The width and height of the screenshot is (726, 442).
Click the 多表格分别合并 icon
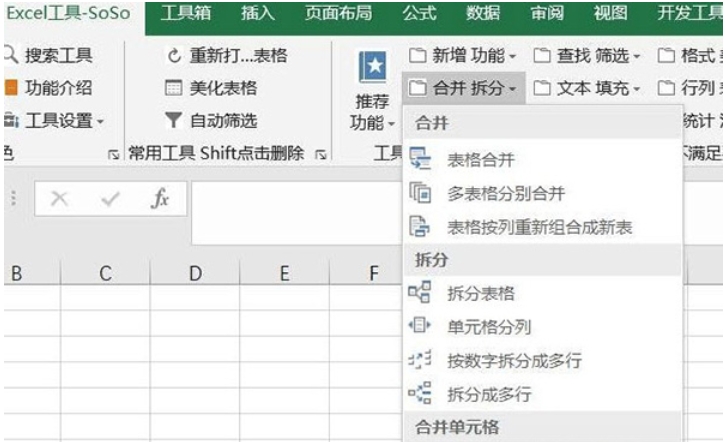[x=420, y=192]
